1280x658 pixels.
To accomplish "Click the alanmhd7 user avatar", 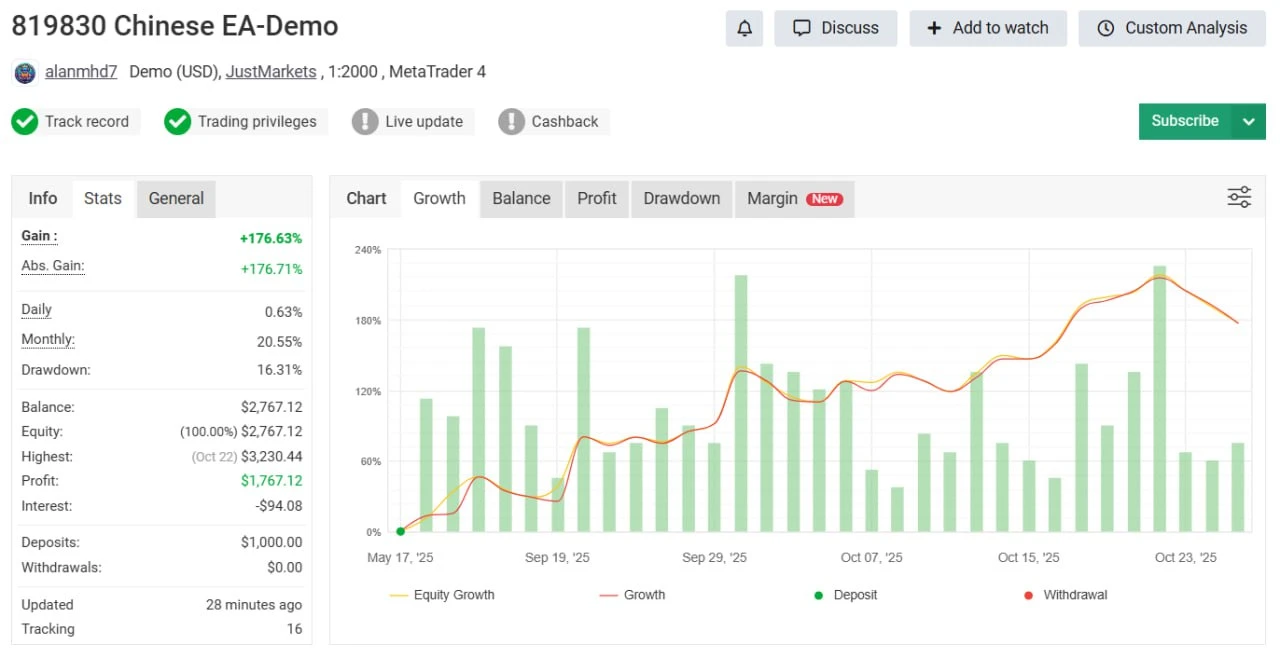I will 25,72.
